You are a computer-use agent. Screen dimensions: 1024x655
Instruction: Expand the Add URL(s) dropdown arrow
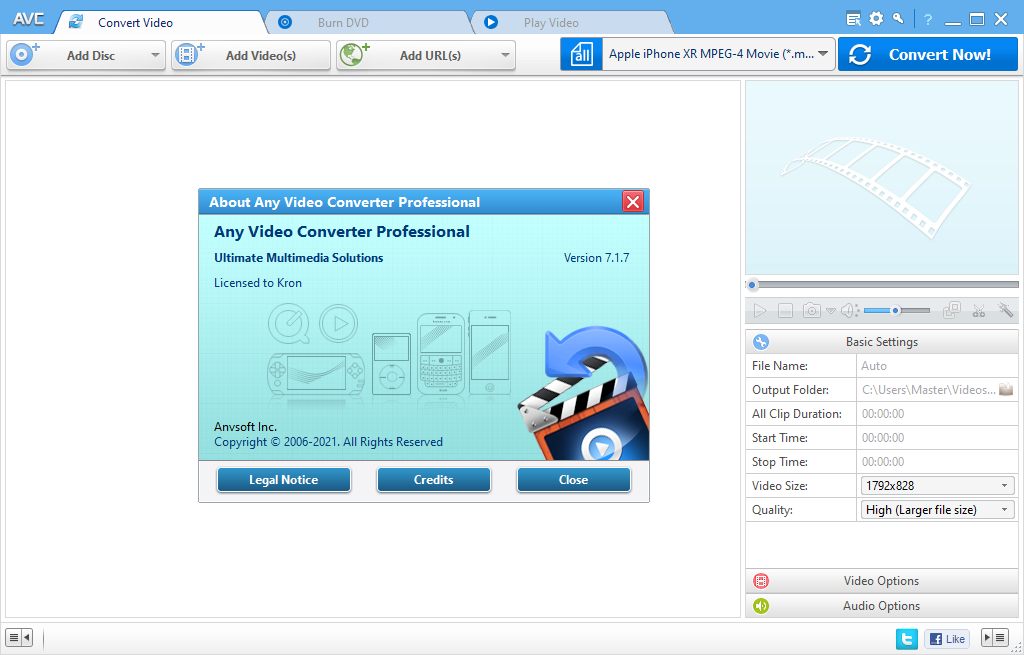(505, 56)
